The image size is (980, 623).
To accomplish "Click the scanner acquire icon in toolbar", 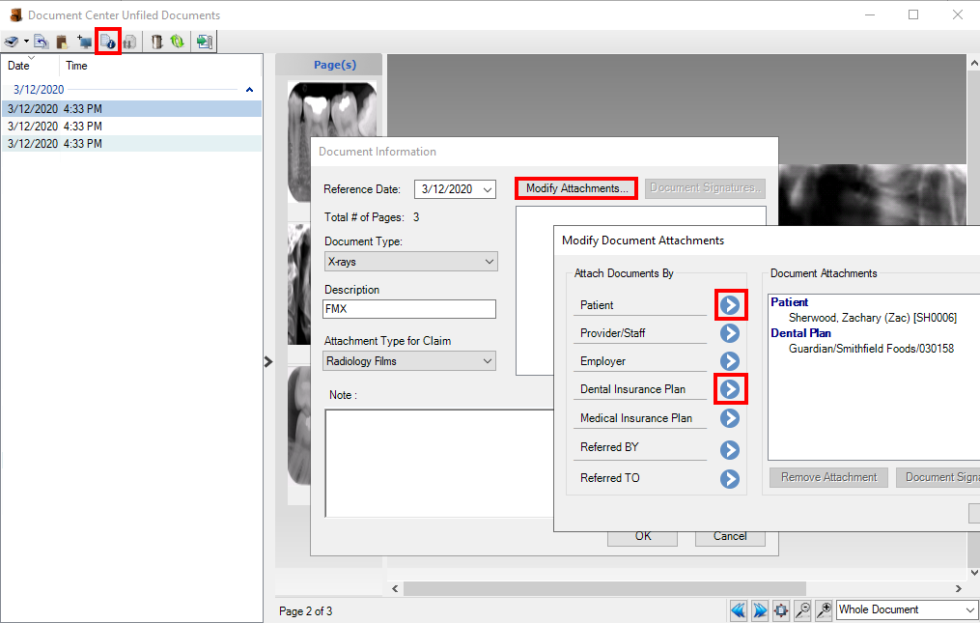I will click(11, 42).
